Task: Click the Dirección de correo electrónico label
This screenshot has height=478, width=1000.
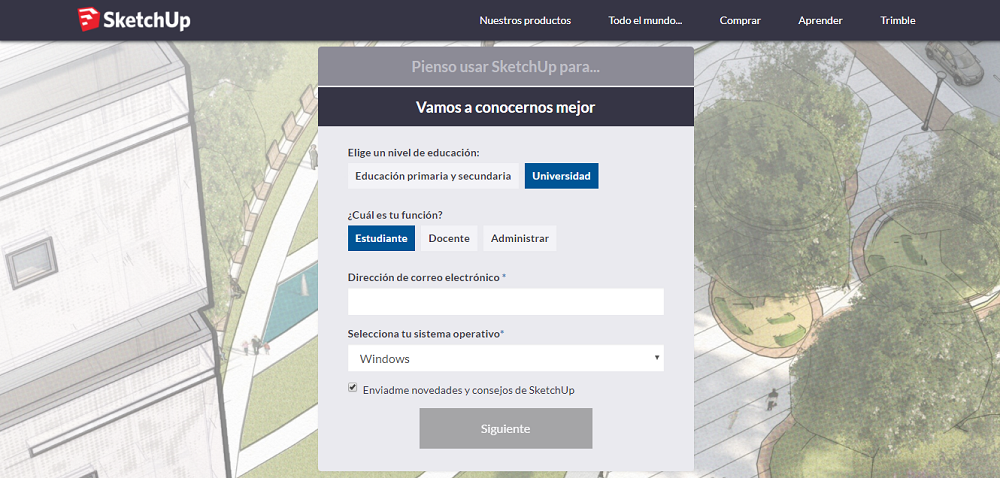Action: (427, 277)
